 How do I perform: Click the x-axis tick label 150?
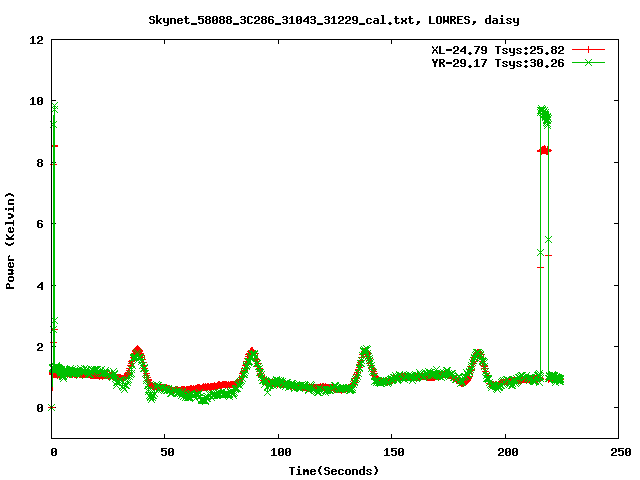pyautogui.click(x=394, y=452)
